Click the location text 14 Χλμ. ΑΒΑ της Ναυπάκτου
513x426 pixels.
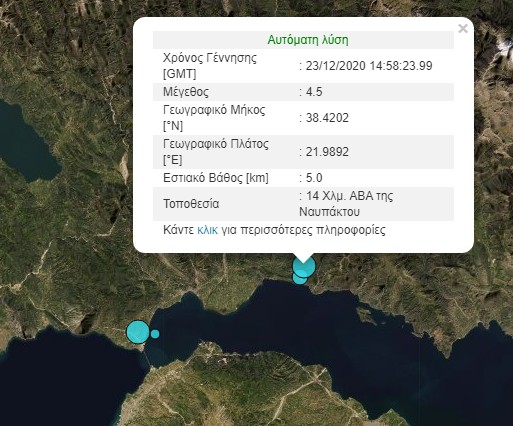pos(346,204)
